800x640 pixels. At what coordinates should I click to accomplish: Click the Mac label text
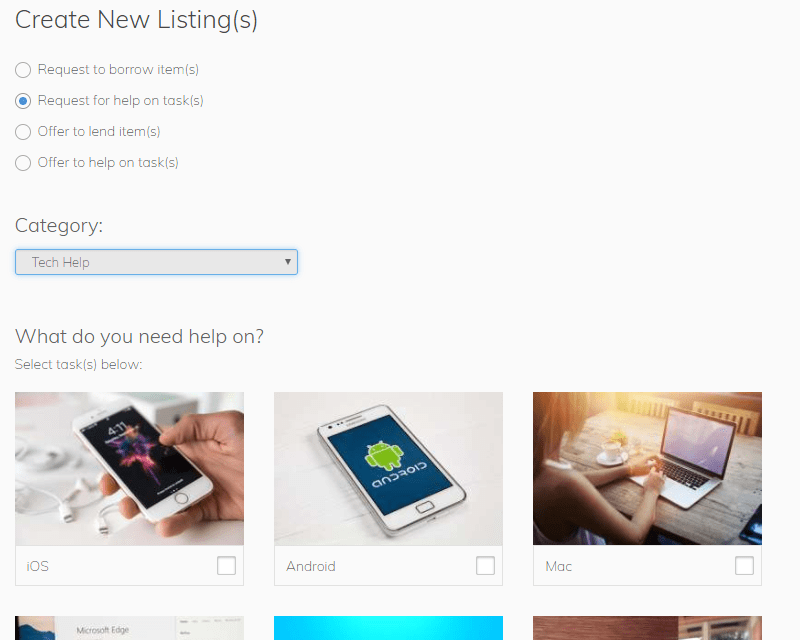pyautogui.click(x=559, y=566)
